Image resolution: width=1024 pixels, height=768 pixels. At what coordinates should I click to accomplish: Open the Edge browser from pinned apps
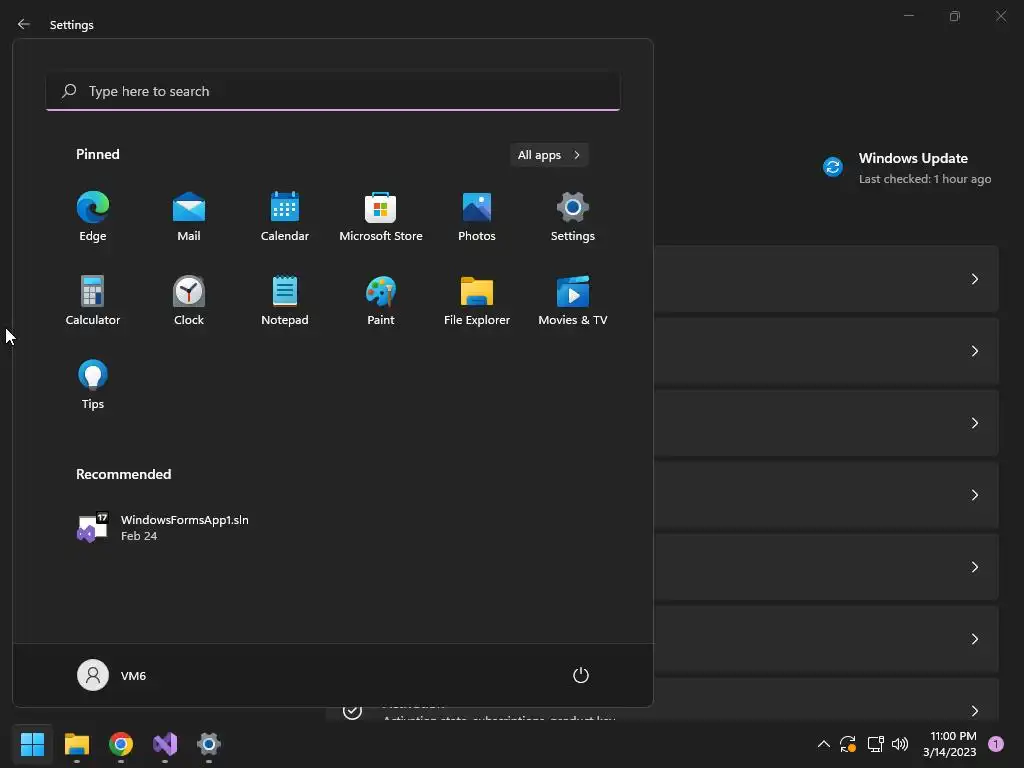(93, 217)
